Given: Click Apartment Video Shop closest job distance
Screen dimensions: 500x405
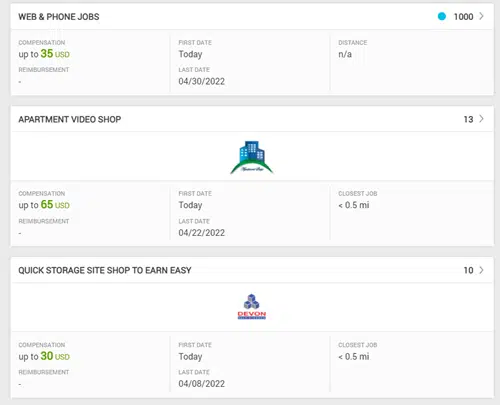Looking at the screenshot, I should pos(354,205).
